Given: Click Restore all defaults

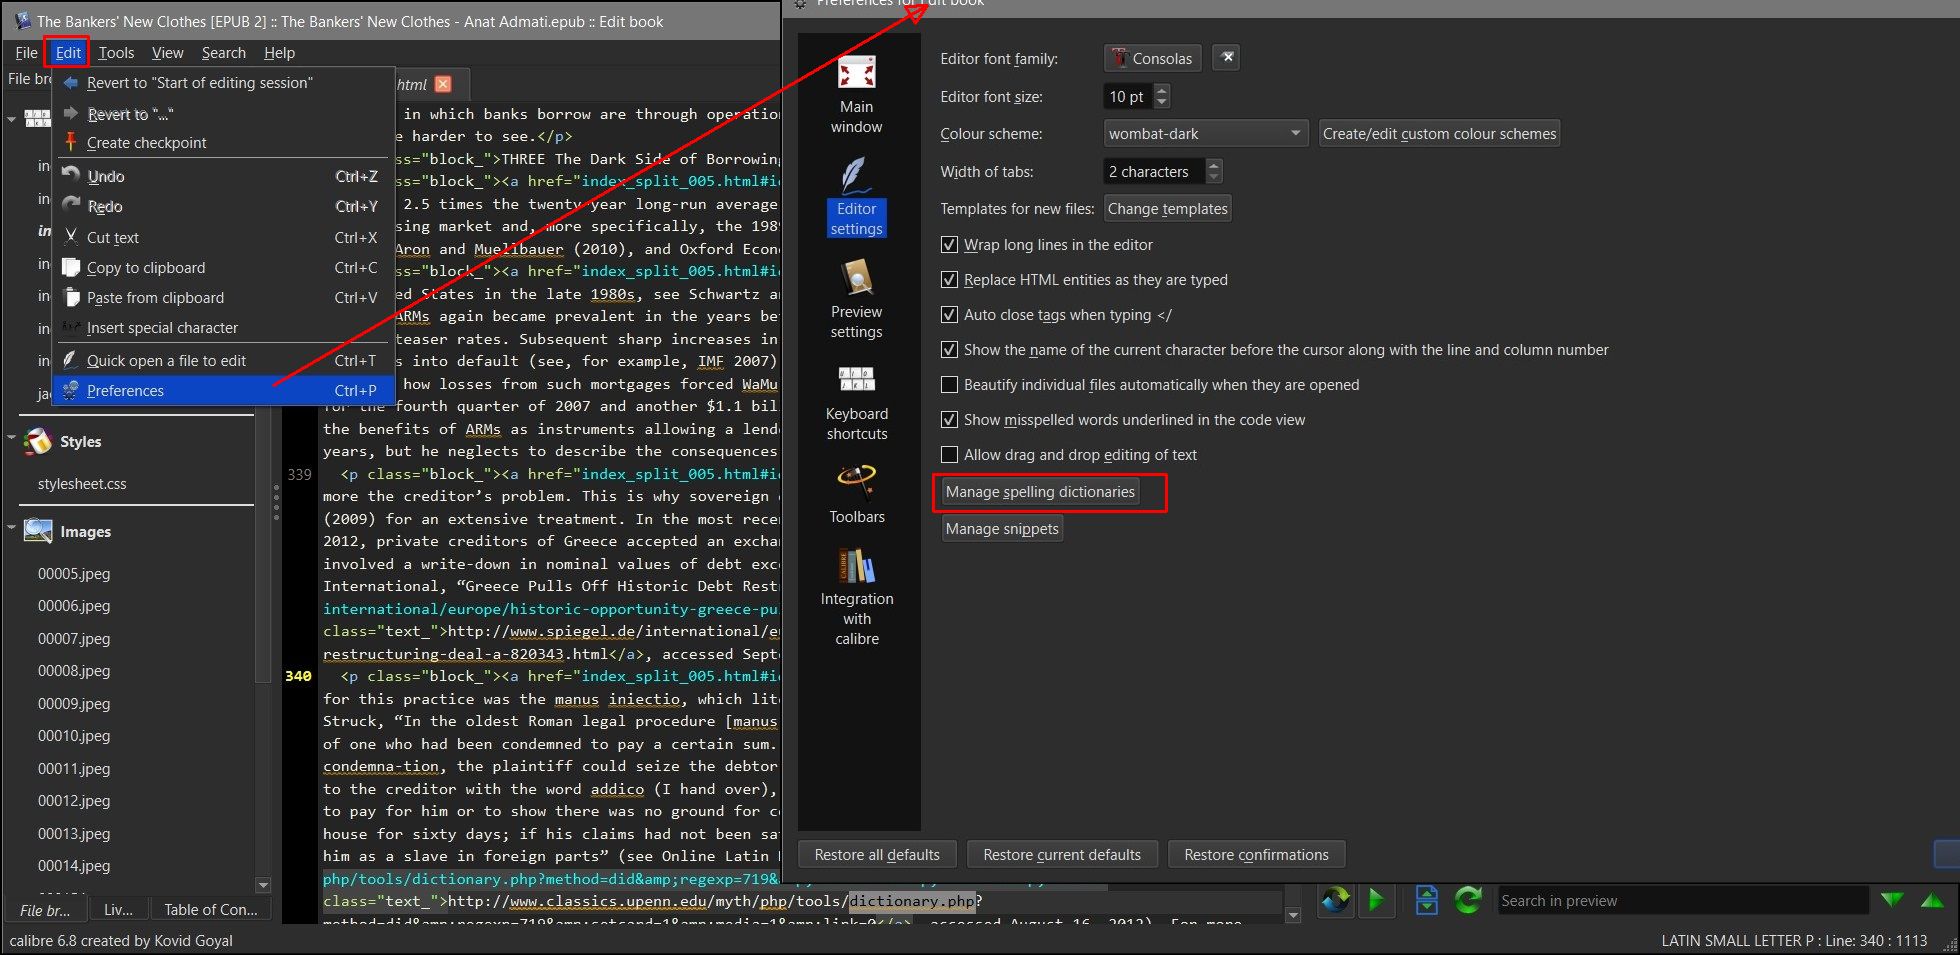Looking at the screenshot, I should pyautogui.click(x=877, y=855).
